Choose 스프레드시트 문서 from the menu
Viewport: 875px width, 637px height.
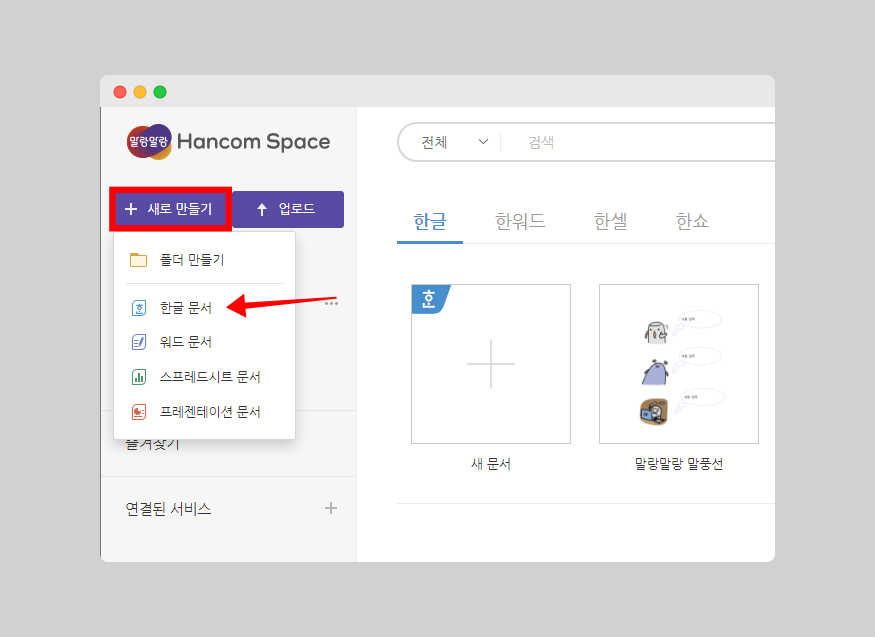[x=204, y=377]
